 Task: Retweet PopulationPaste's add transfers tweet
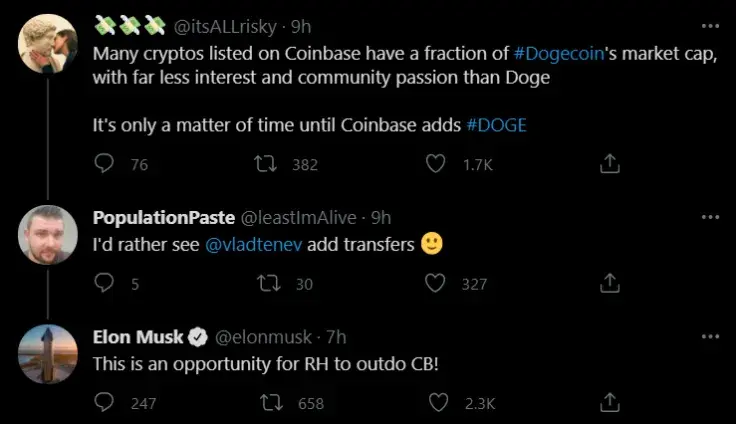click(269, 284)
